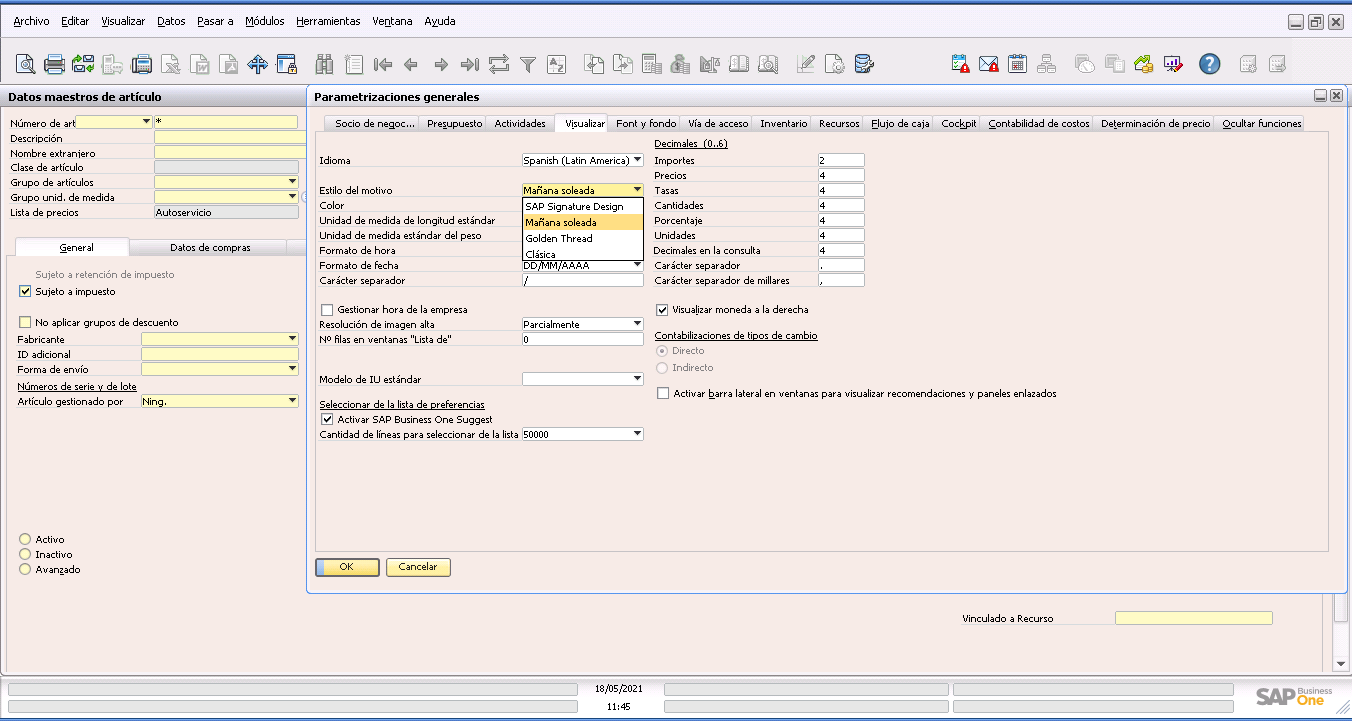1352x721 pixels.
Task: Open the blue Help question mark icon
Action: [x=1209, y=65]
